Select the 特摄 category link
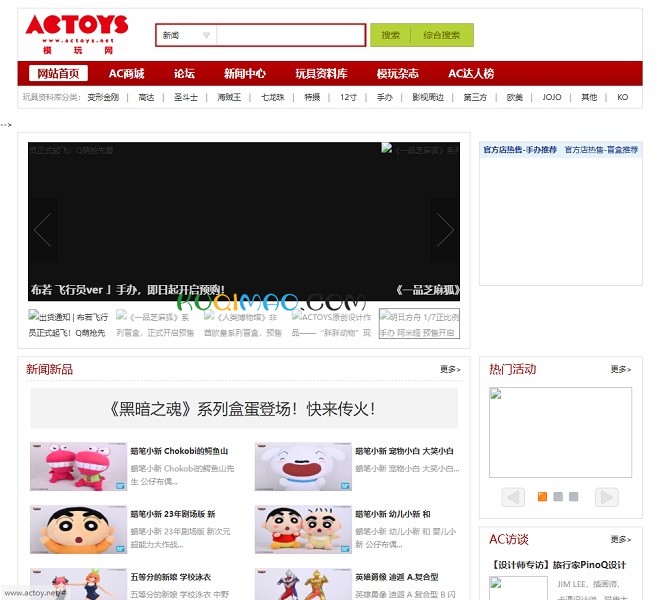This screenshot has height=600, width=657. pos(312,97)
